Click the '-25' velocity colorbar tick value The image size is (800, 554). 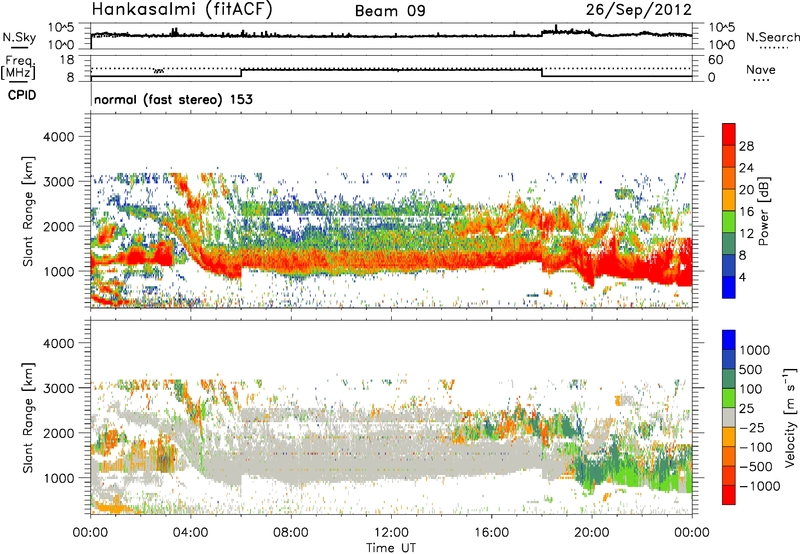pos(752,427)
